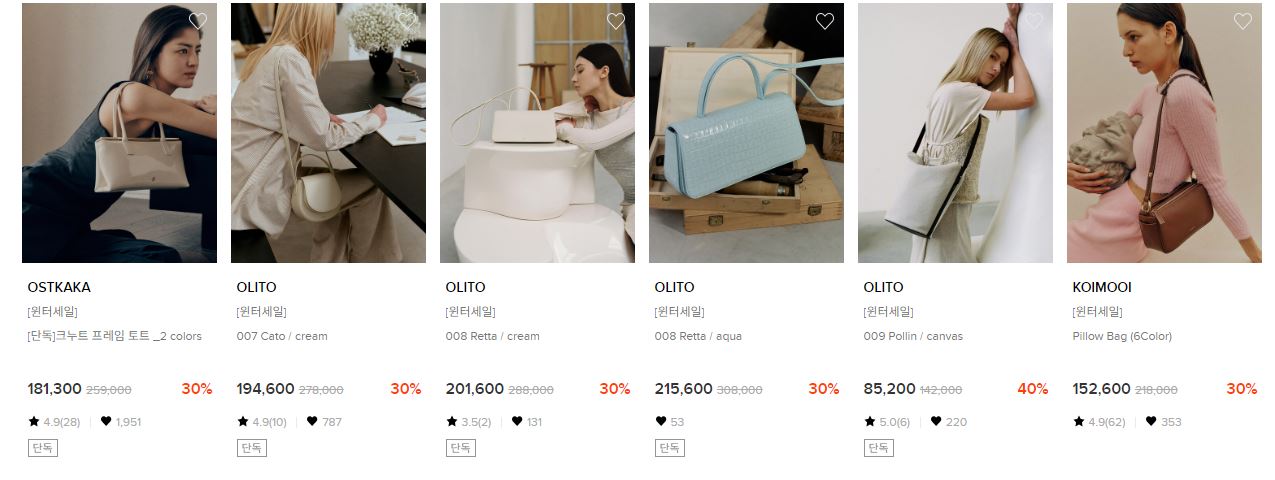Screen dimensions: 1275x480
Task: Click the black heart showing 53 likes
Action: coord(660,422)
